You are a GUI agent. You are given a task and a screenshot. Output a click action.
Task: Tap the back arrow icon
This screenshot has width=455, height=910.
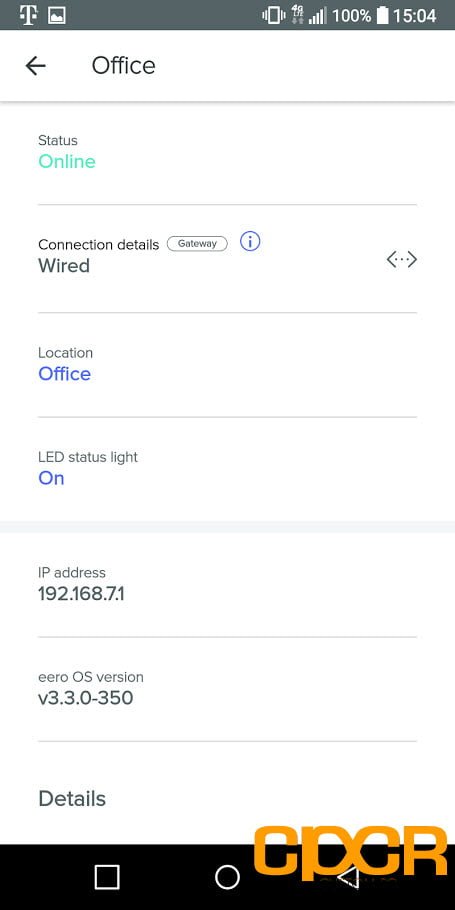tap(35, 66)
